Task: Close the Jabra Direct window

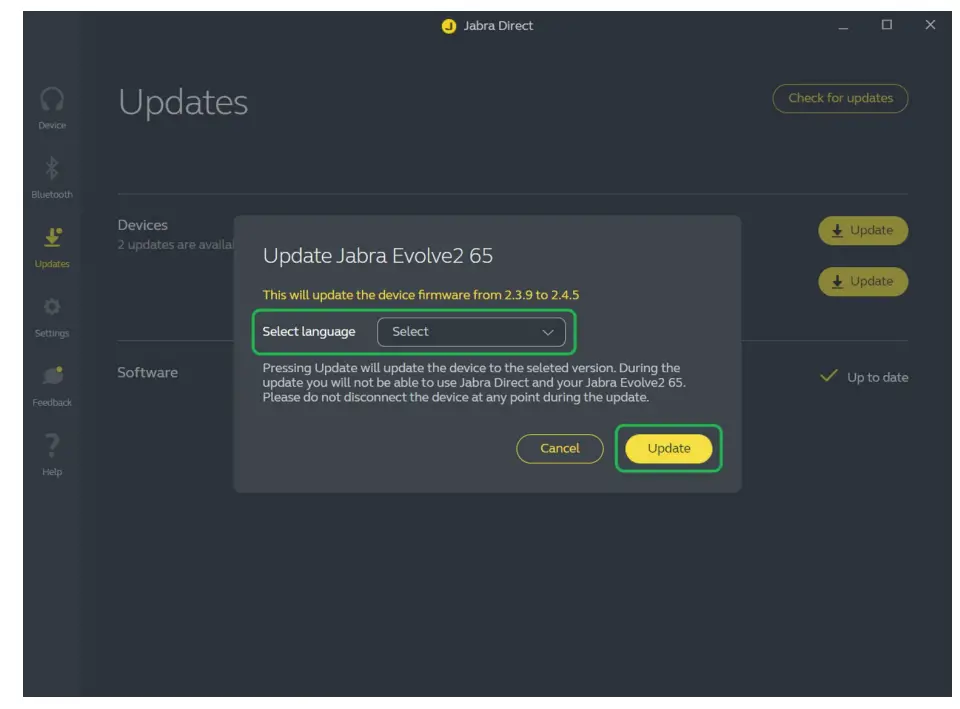Action: [x=929, y=24]
